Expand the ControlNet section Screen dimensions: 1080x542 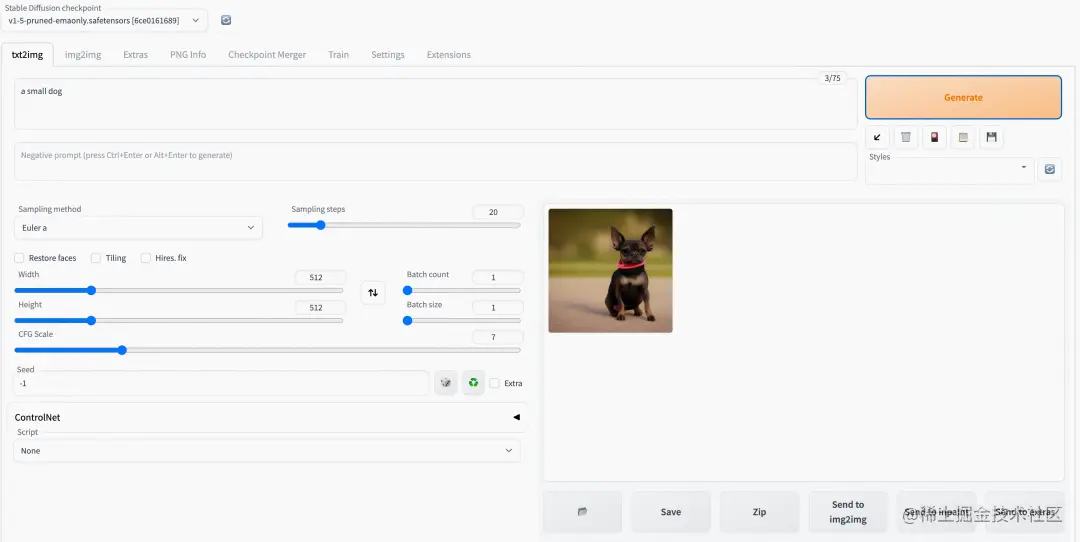tap(267, 417)
